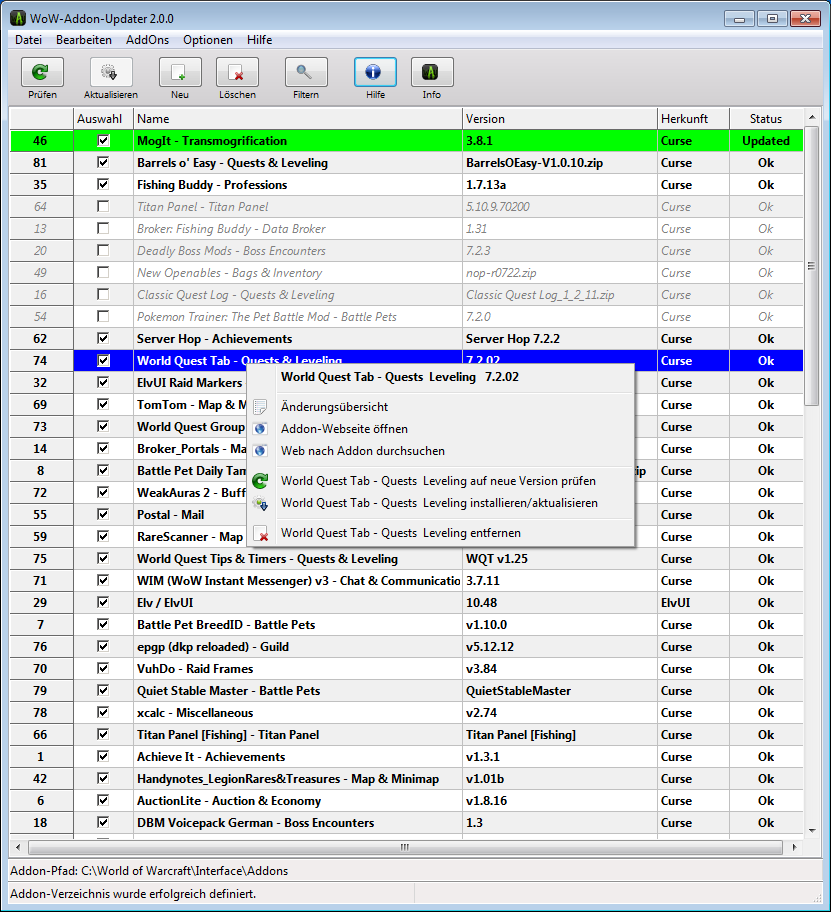Sort by the Herkunft column header
Viewport: 831px width, 912px height.
point(693,119)
